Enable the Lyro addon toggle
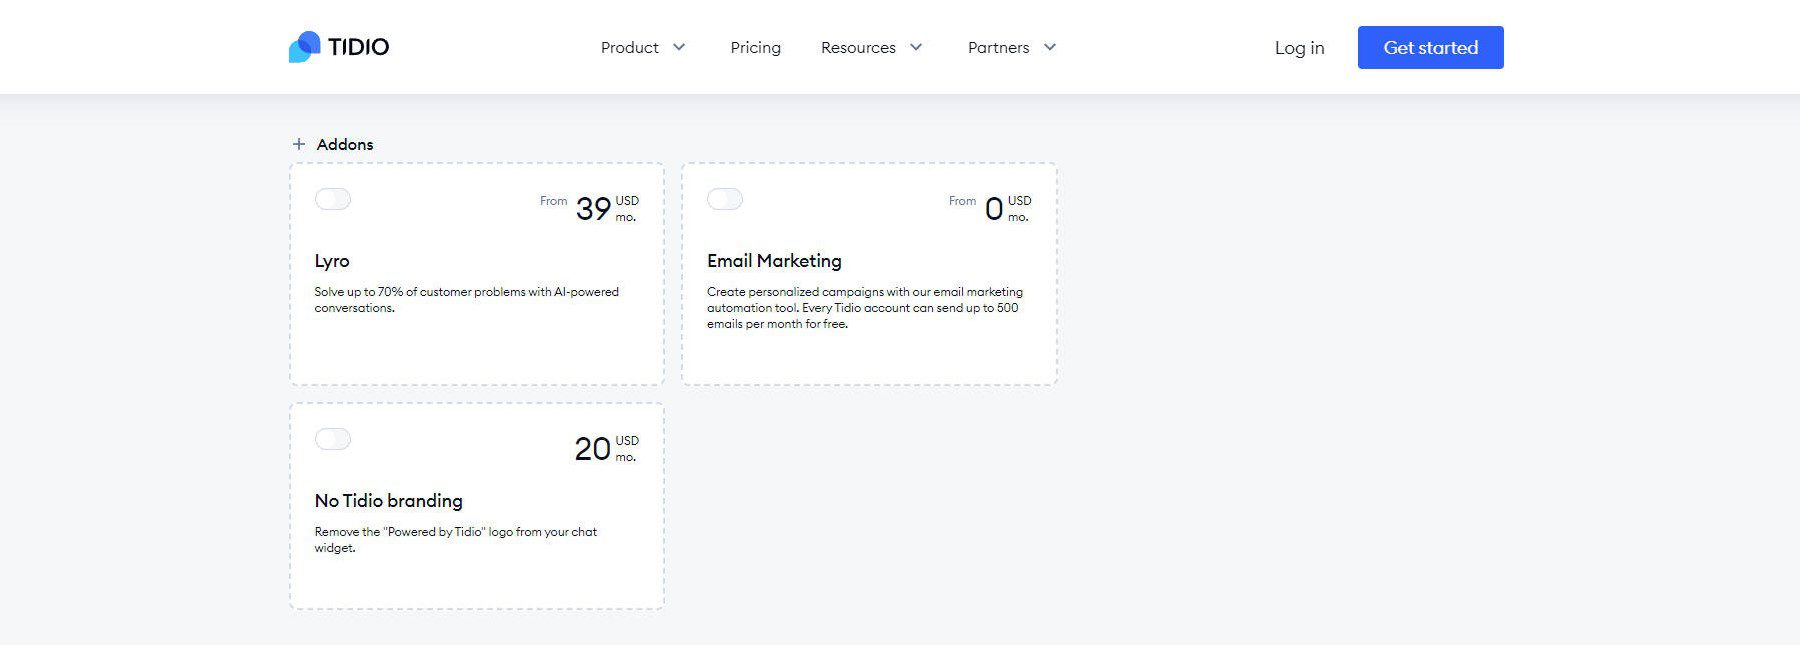1800x645 pixels. (x=333, y=199)
